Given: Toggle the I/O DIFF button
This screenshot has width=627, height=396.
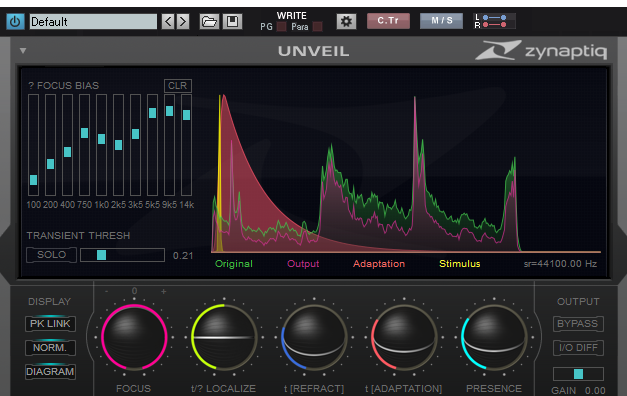Looking at the screenshot, I should pyautogui.click(x=578, y=348).
